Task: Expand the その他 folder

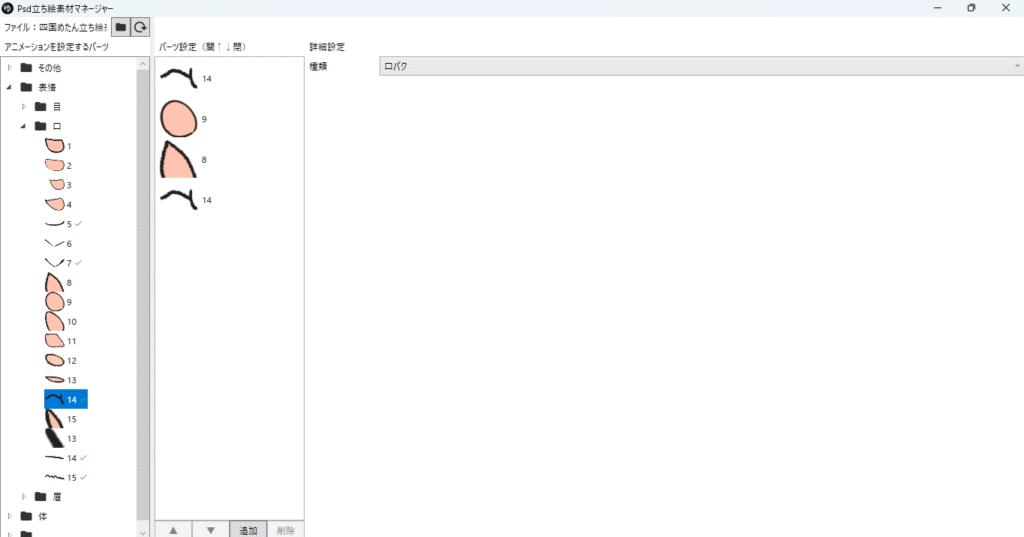Action: pyautogui.click(x=10, y=68)
